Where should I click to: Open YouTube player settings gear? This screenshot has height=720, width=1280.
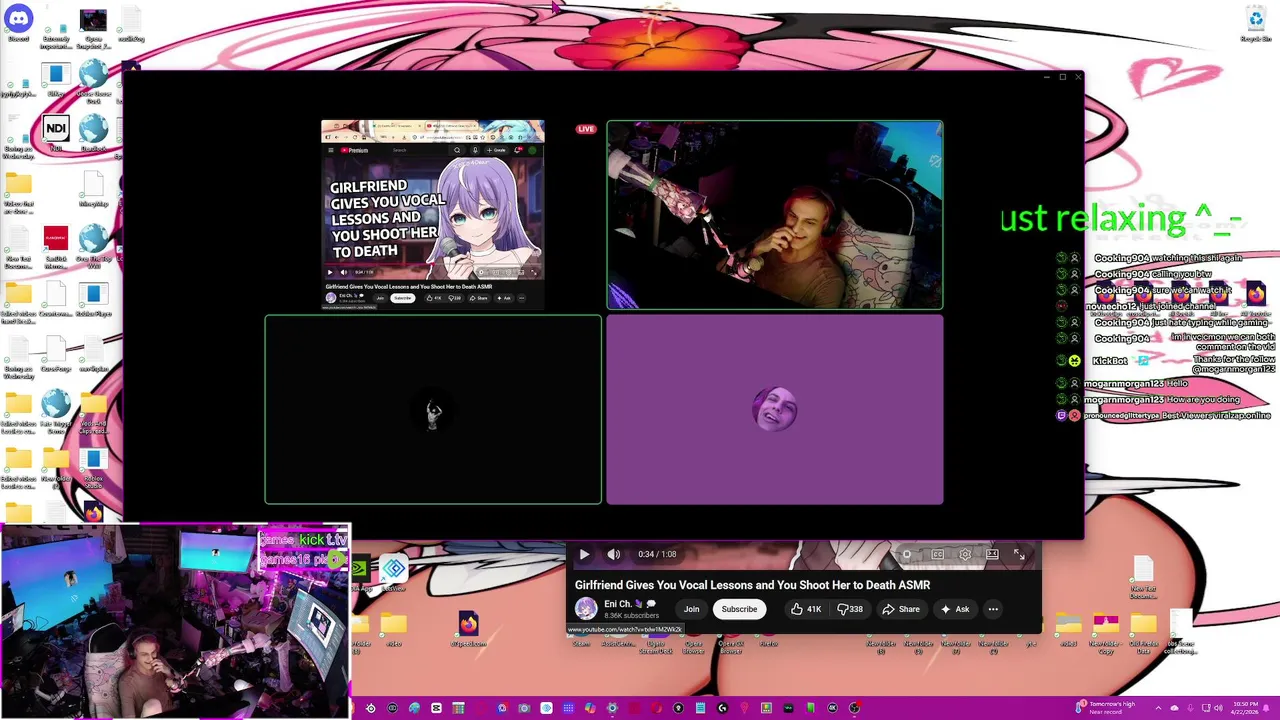tap(965, 554)
